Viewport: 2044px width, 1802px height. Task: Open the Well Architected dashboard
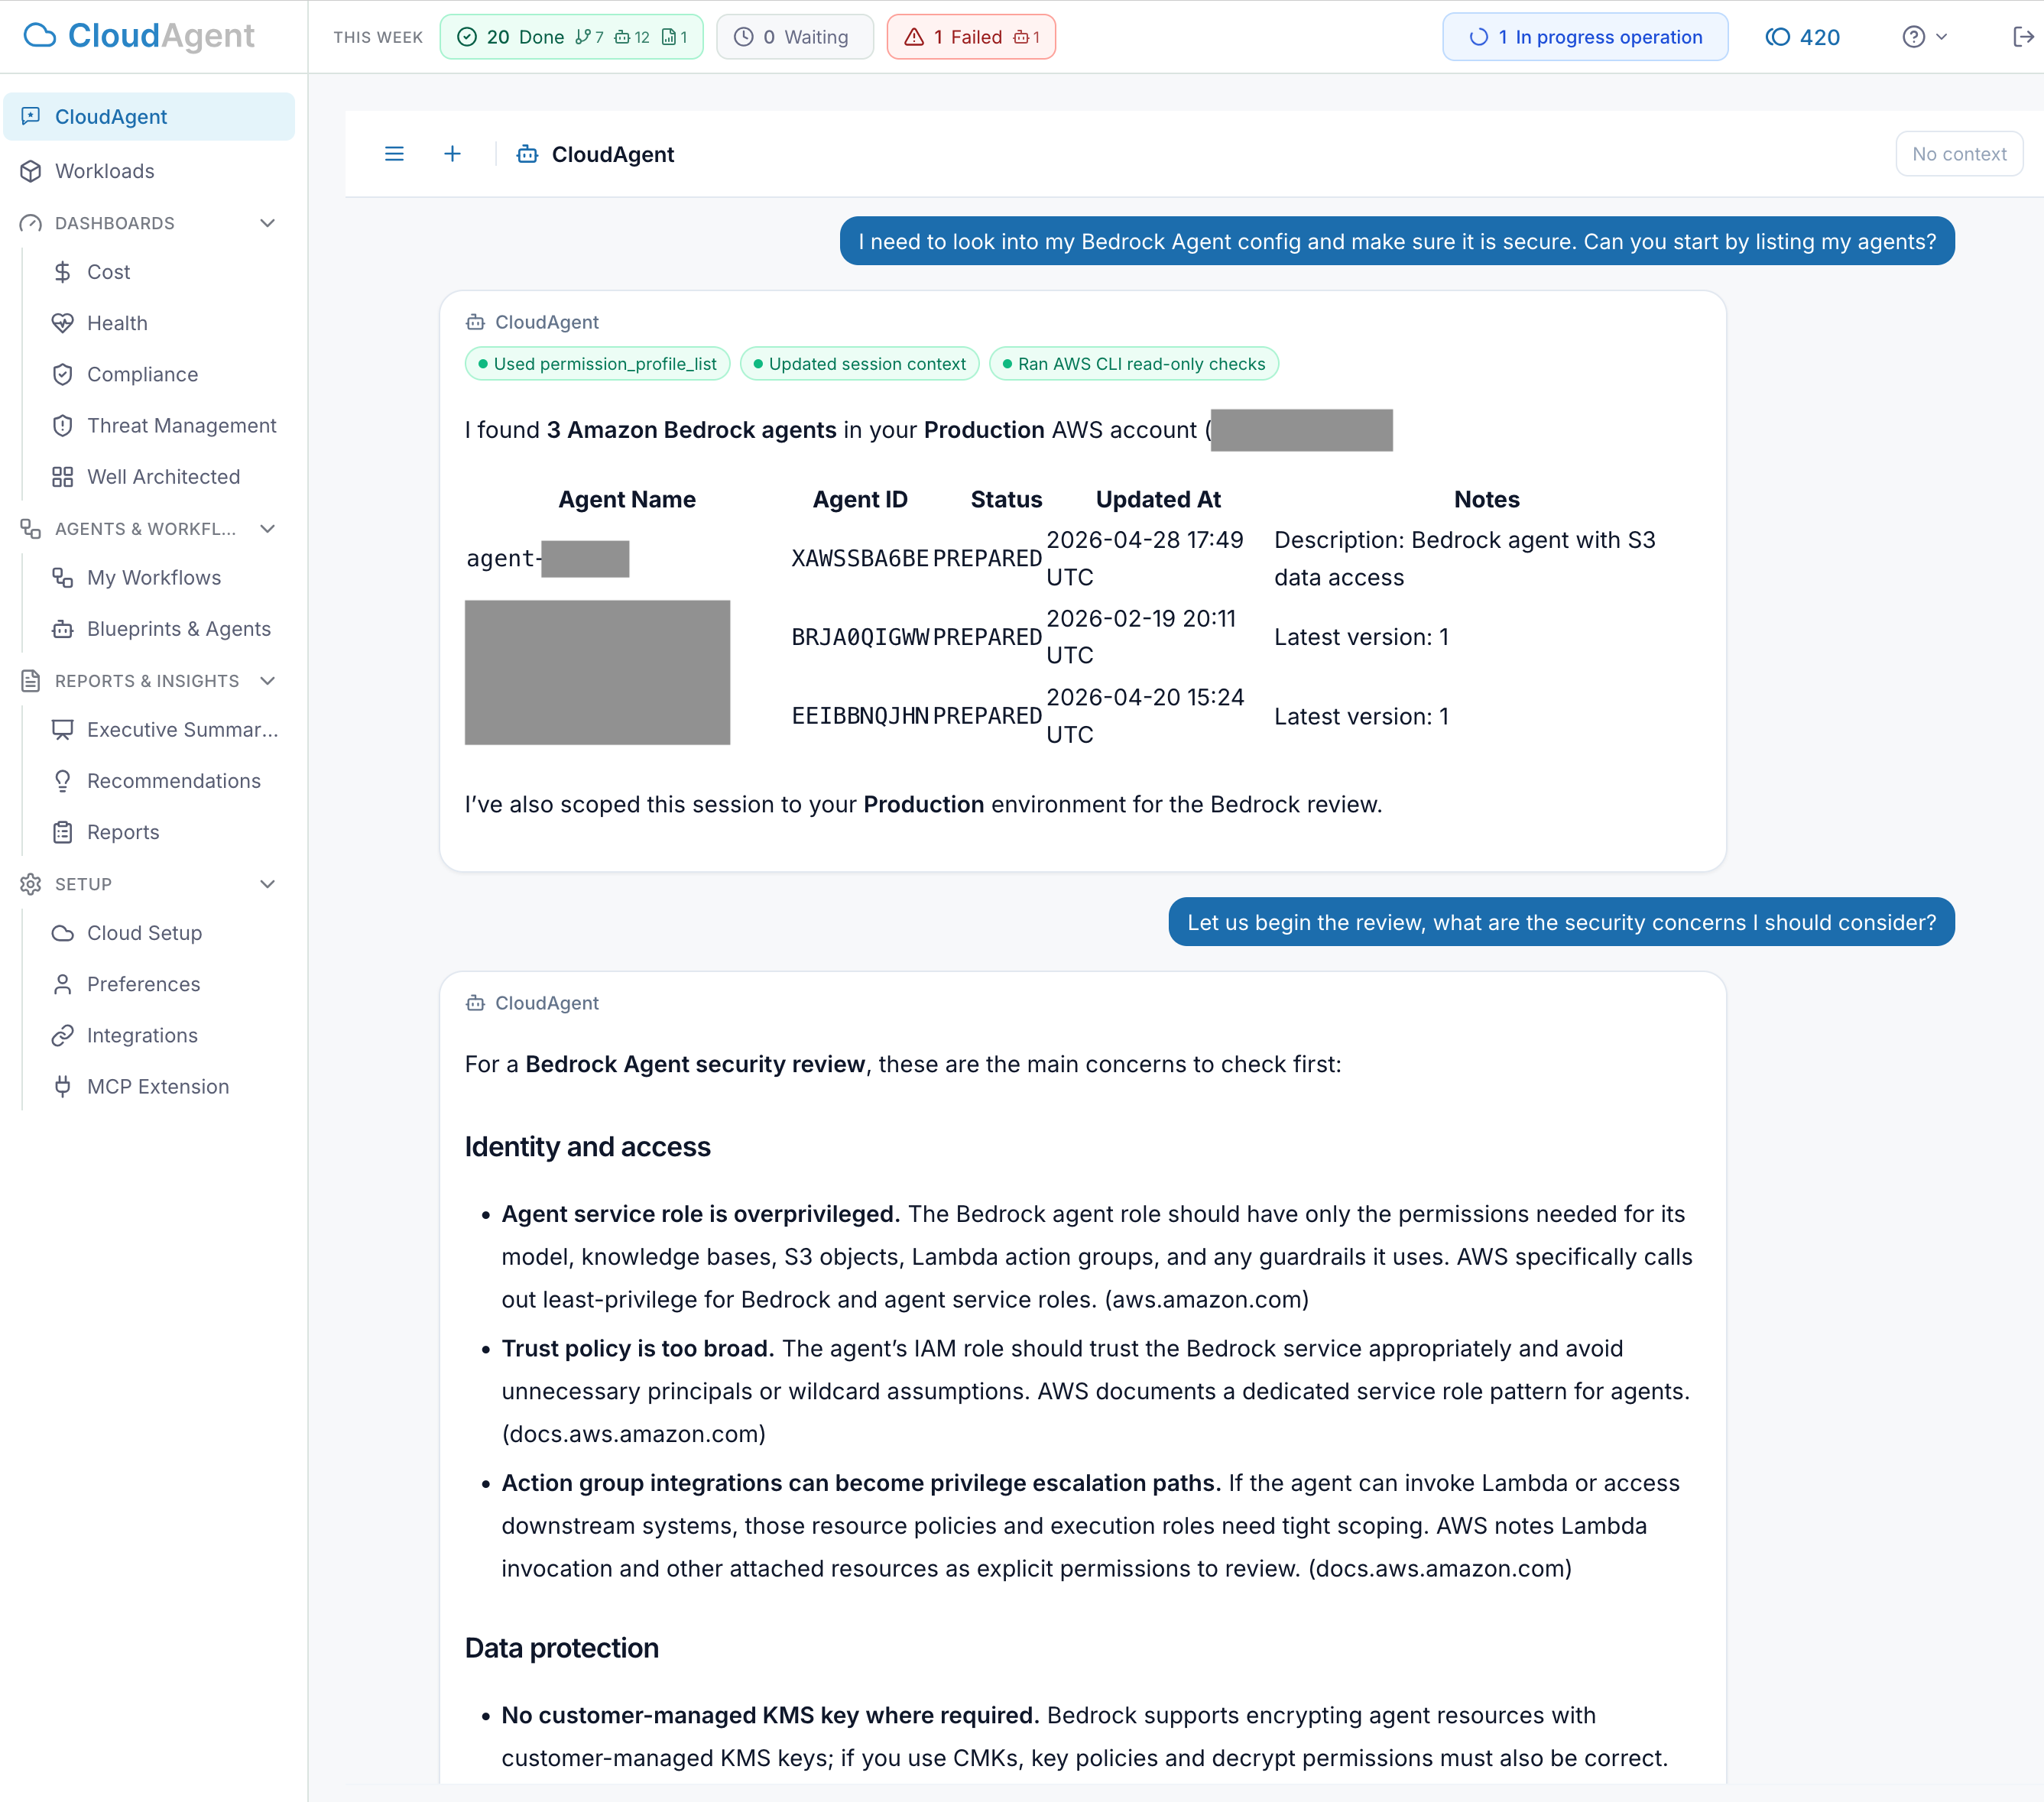pos(165,477)
